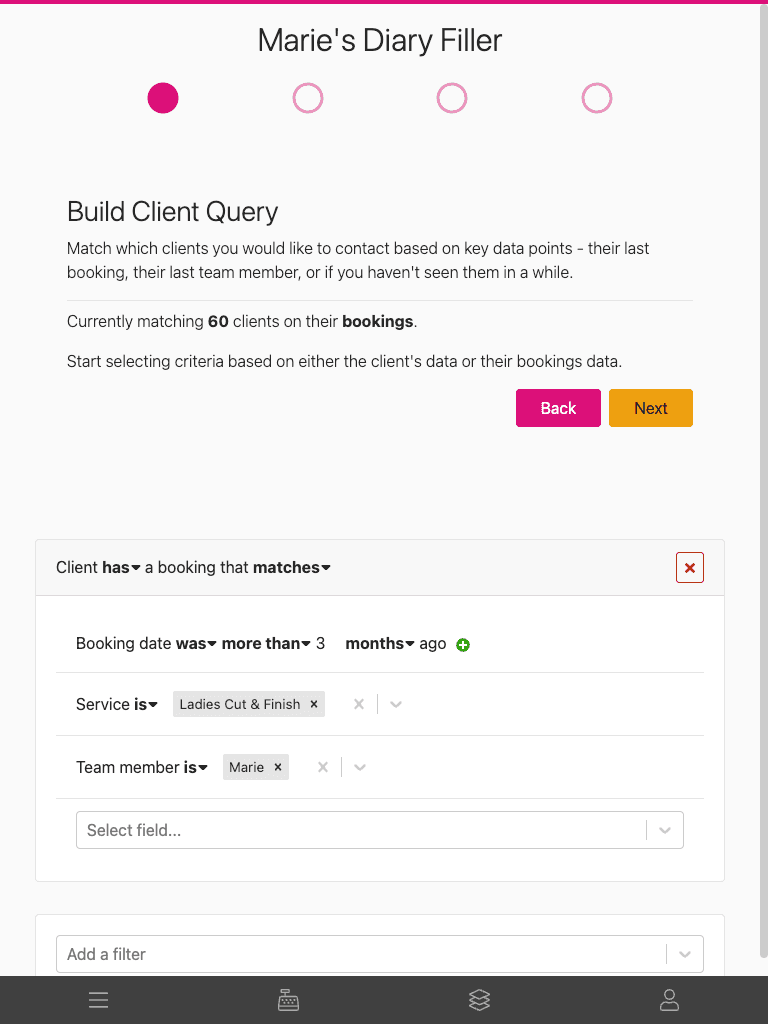Expand the Select field dropdown chevron
768x1024 pixels.
click(664, 830)
